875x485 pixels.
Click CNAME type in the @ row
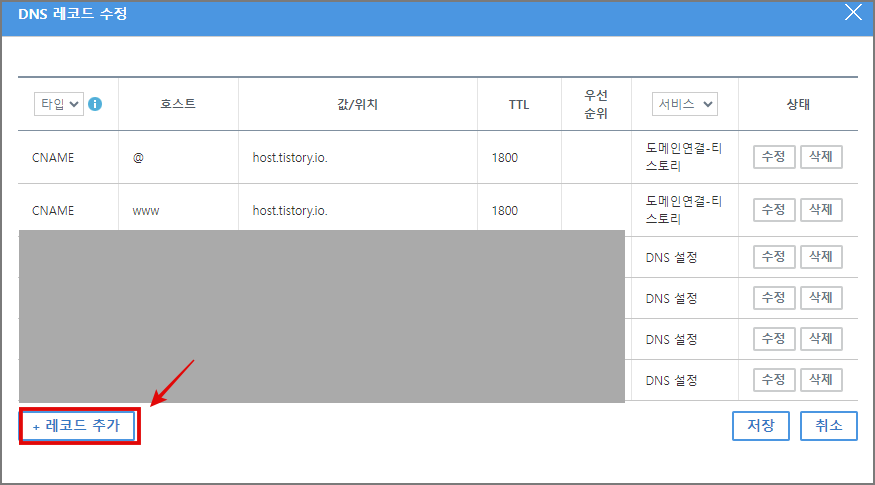pyautogui.click(x=53, y=158)
